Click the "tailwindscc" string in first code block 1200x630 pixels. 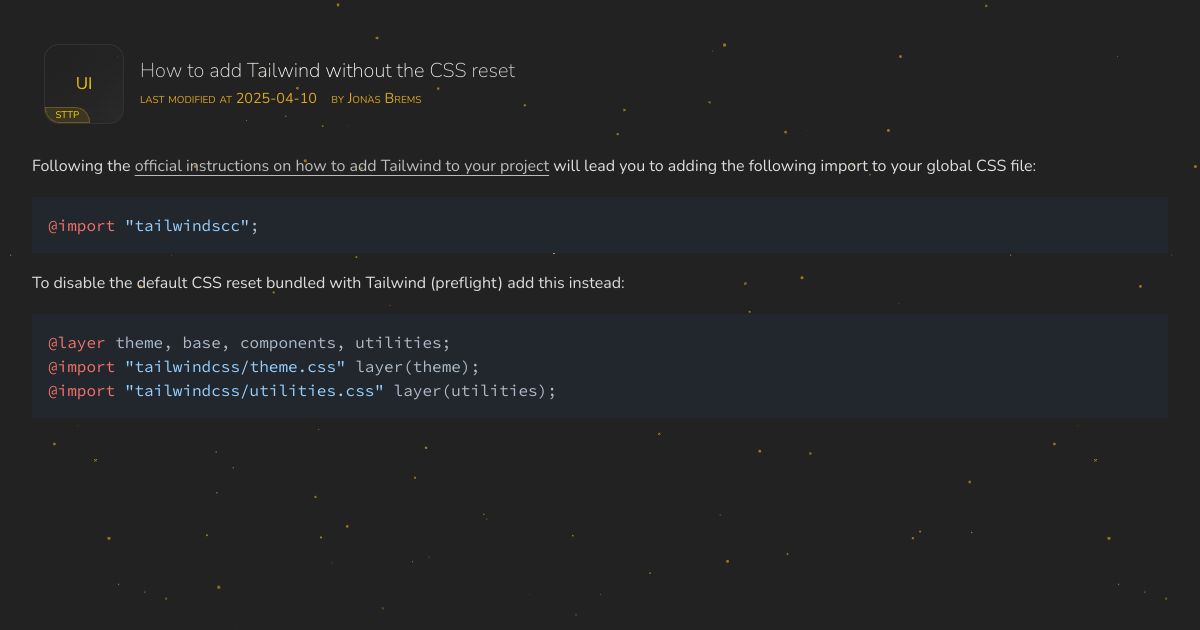[x=187, y=226]
